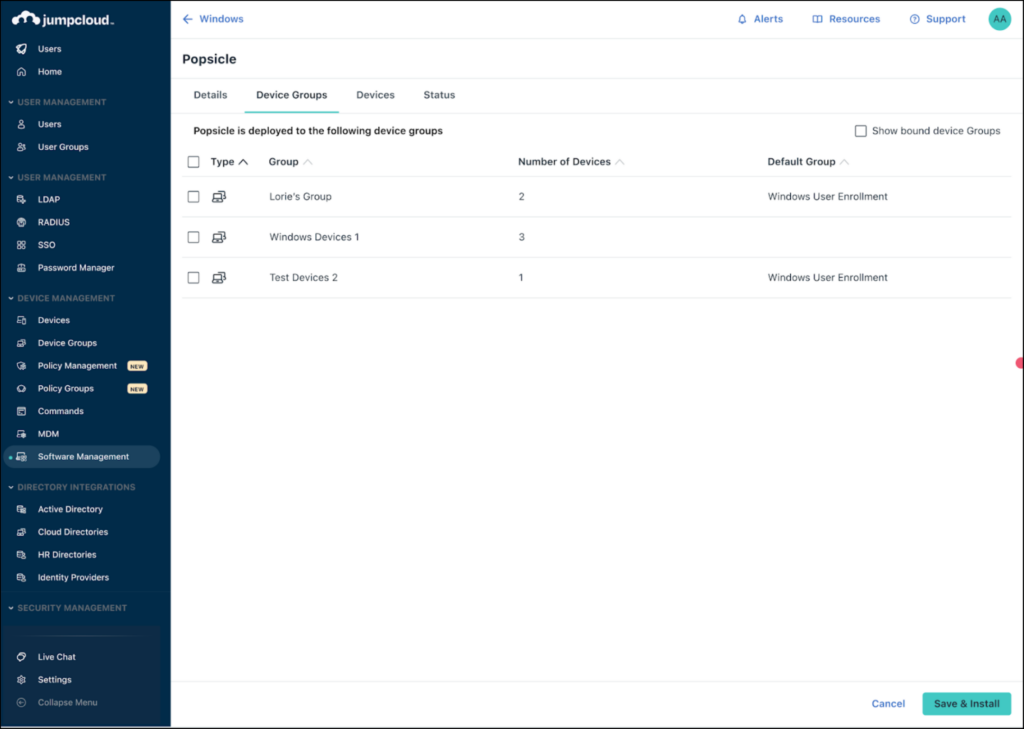Screen dimensions: 1024x729
Task: Click the Alerts bell icon
Action: pos(760,18)
